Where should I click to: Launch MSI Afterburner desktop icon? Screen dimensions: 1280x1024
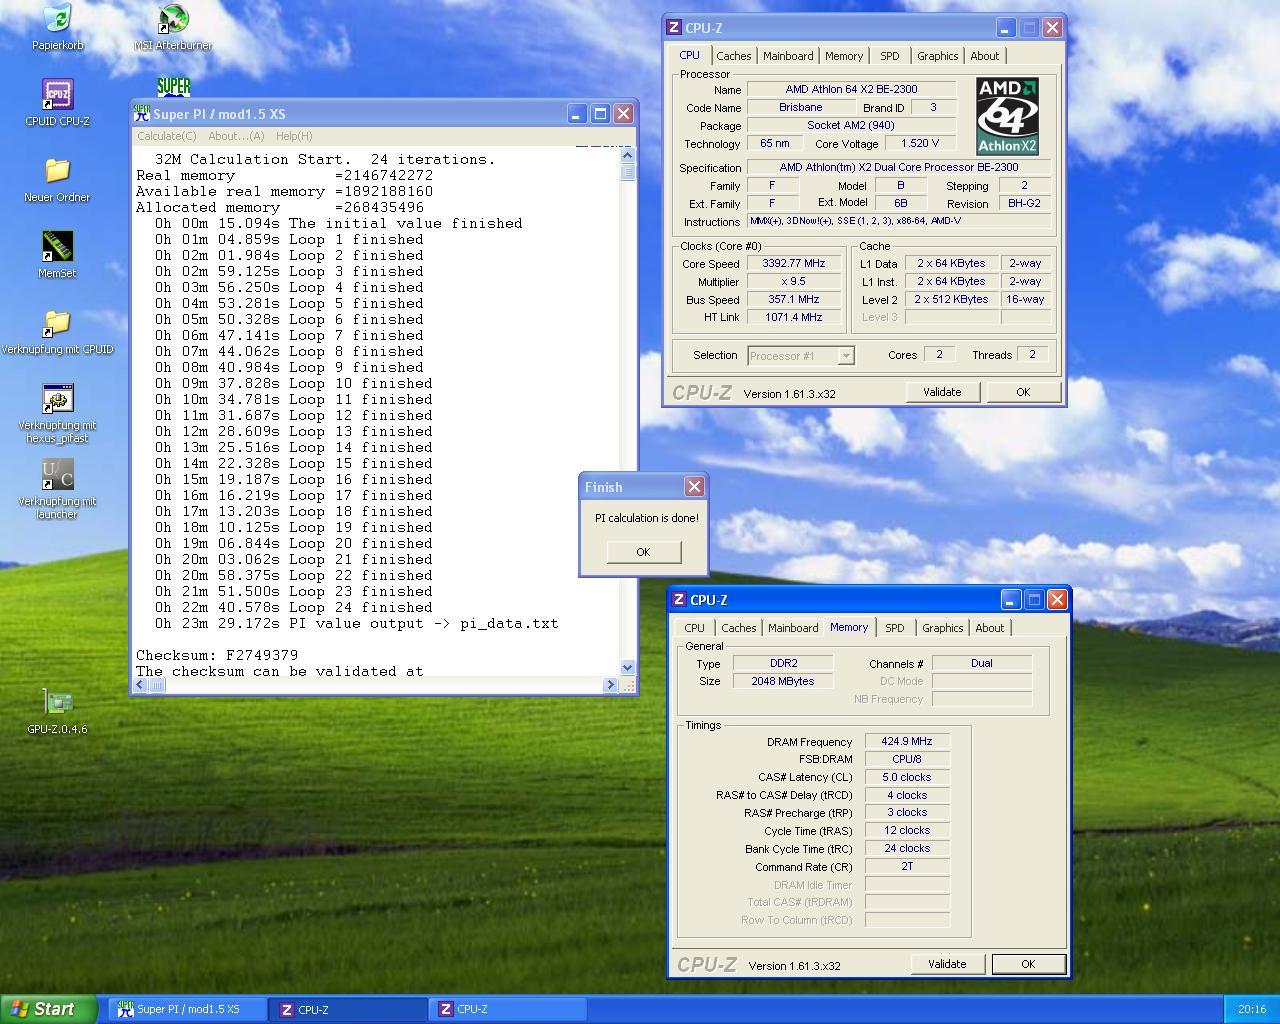pos(173,19)
